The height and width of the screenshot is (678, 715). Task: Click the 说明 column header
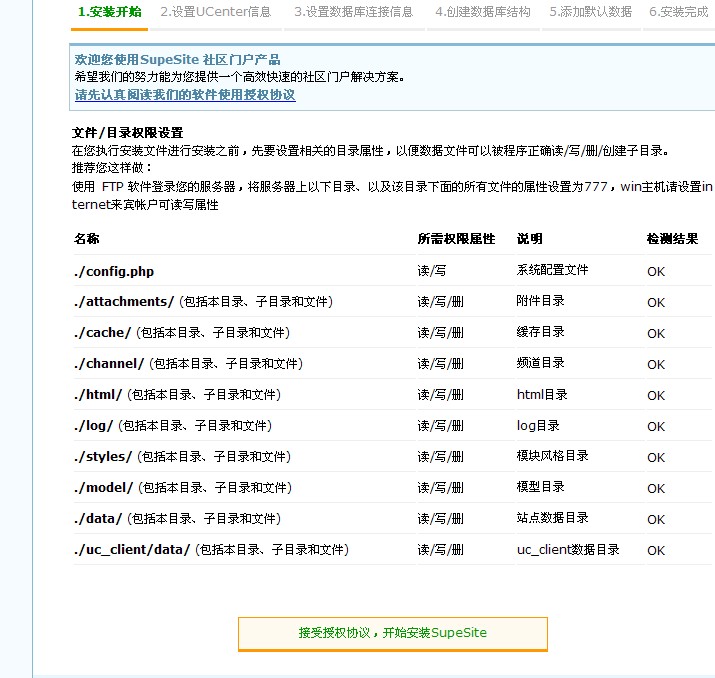coord(529,238)
